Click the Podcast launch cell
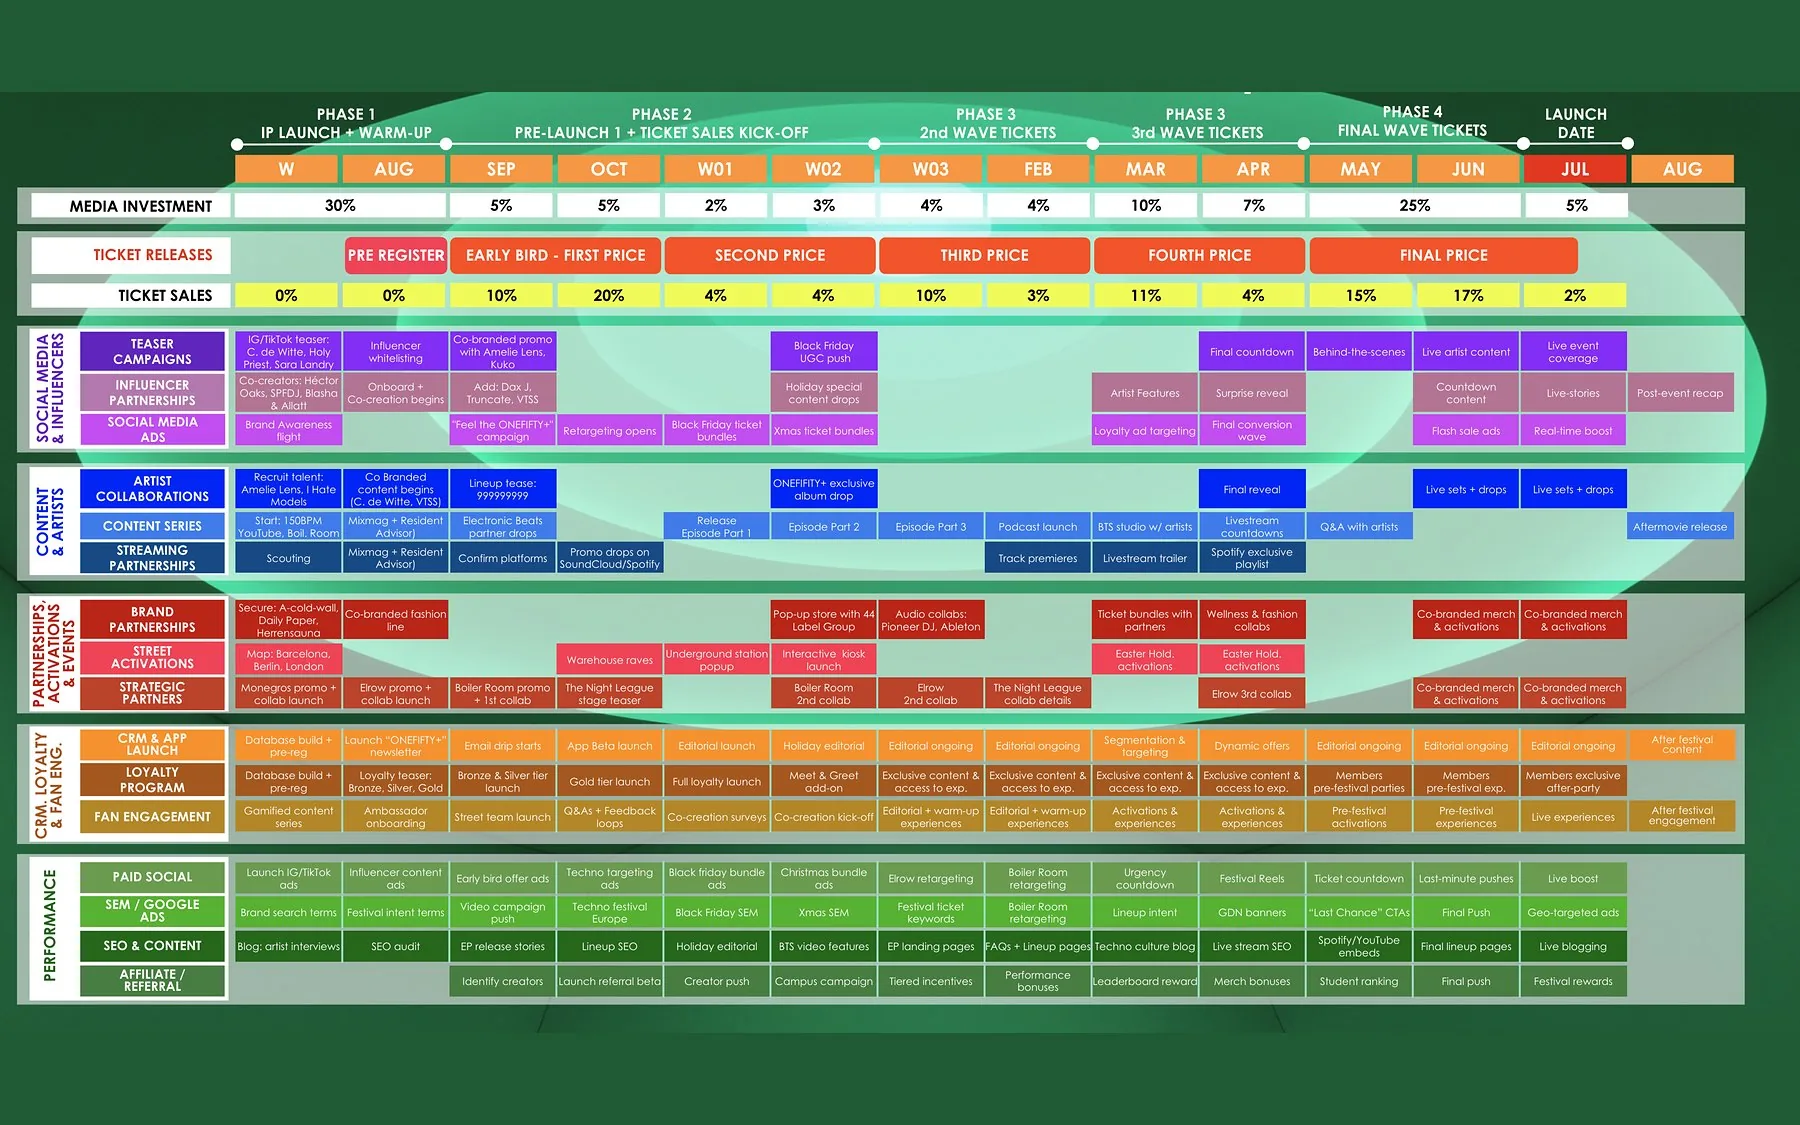This screenshot has width=1800, height=1125. [1038, 526]
